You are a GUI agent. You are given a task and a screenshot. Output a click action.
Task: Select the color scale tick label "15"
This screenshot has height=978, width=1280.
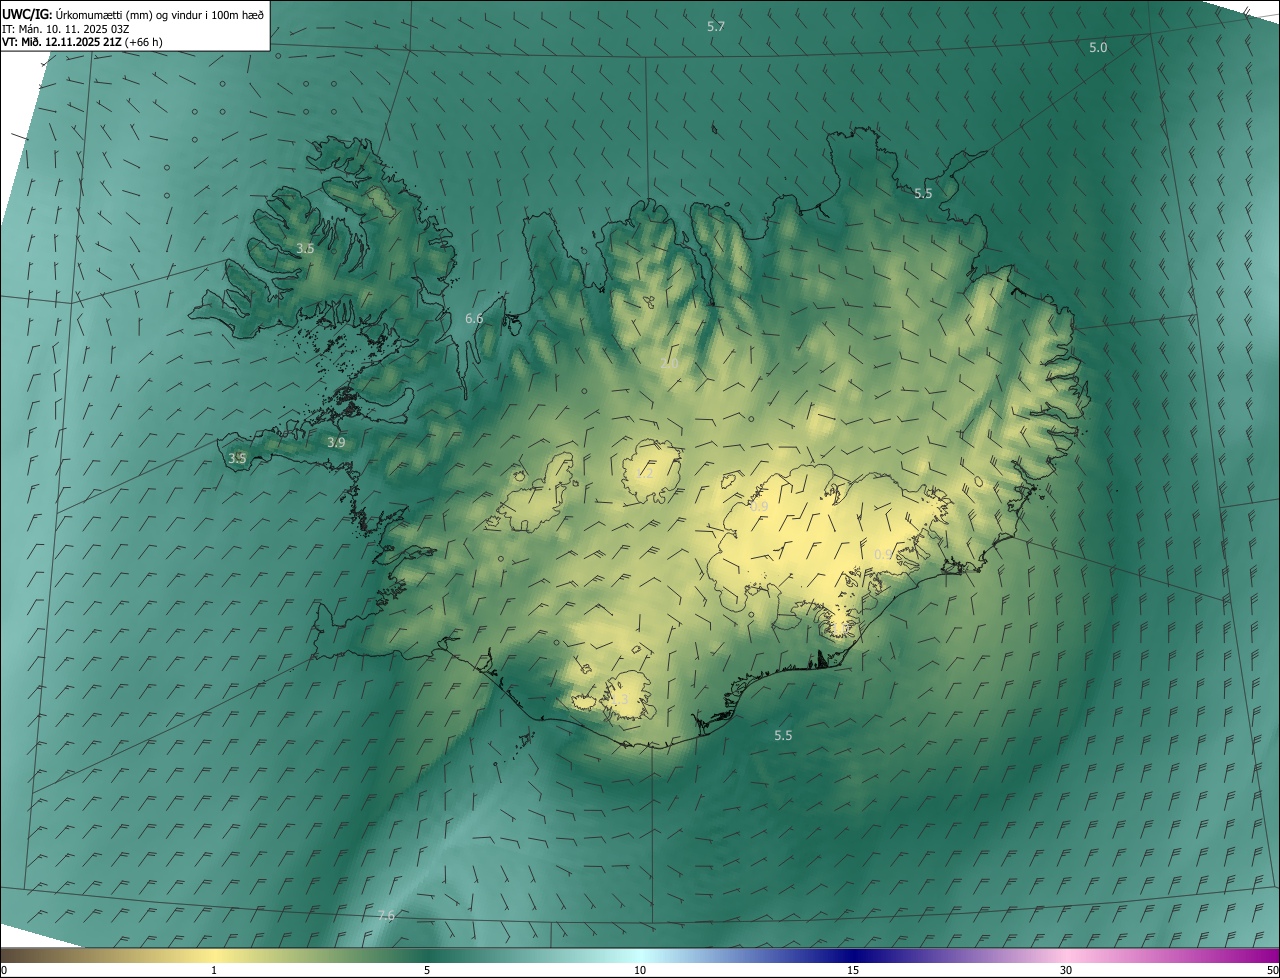(x=853, y=971)
